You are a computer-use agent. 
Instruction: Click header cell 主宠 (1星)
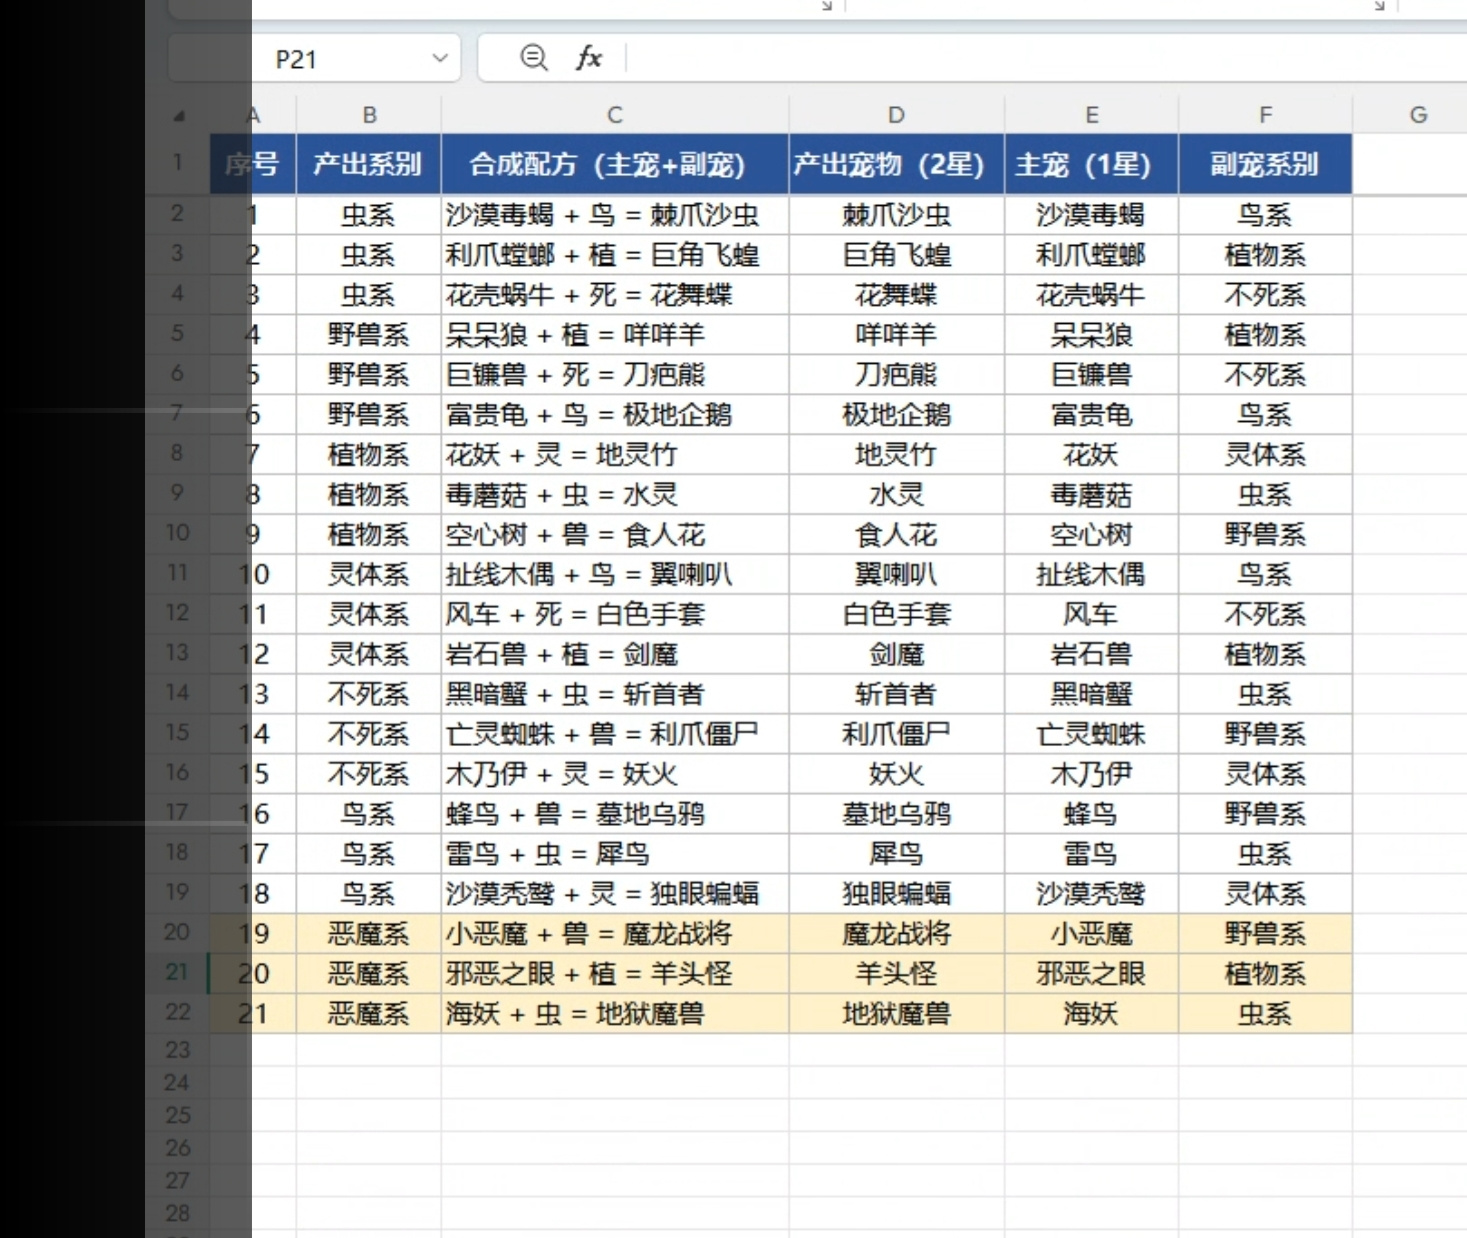coord(1091,164)
